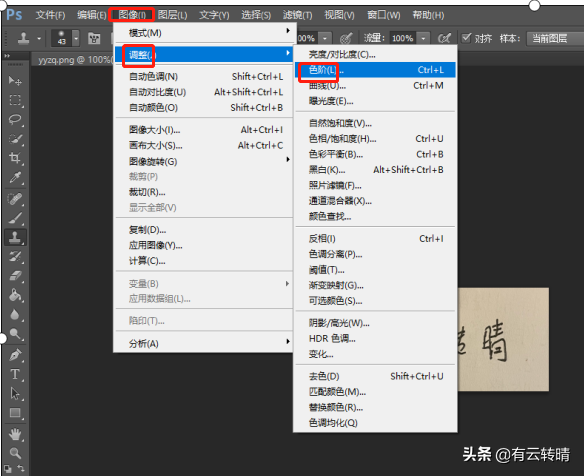This screenshot has width=584, height=476.
Task: Select the Eyedropper tool
Action: [15, 178]
